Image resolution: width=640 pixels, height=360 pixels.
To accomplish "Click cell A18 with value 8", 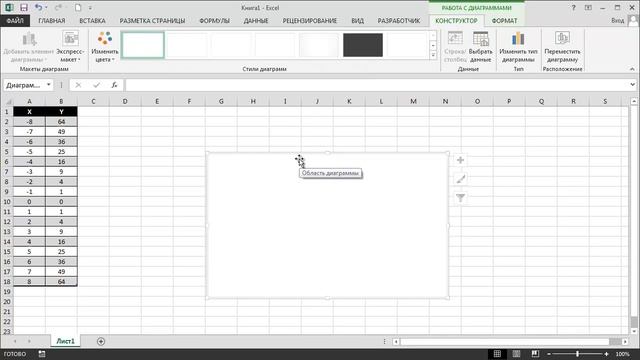I will [29, 282].
